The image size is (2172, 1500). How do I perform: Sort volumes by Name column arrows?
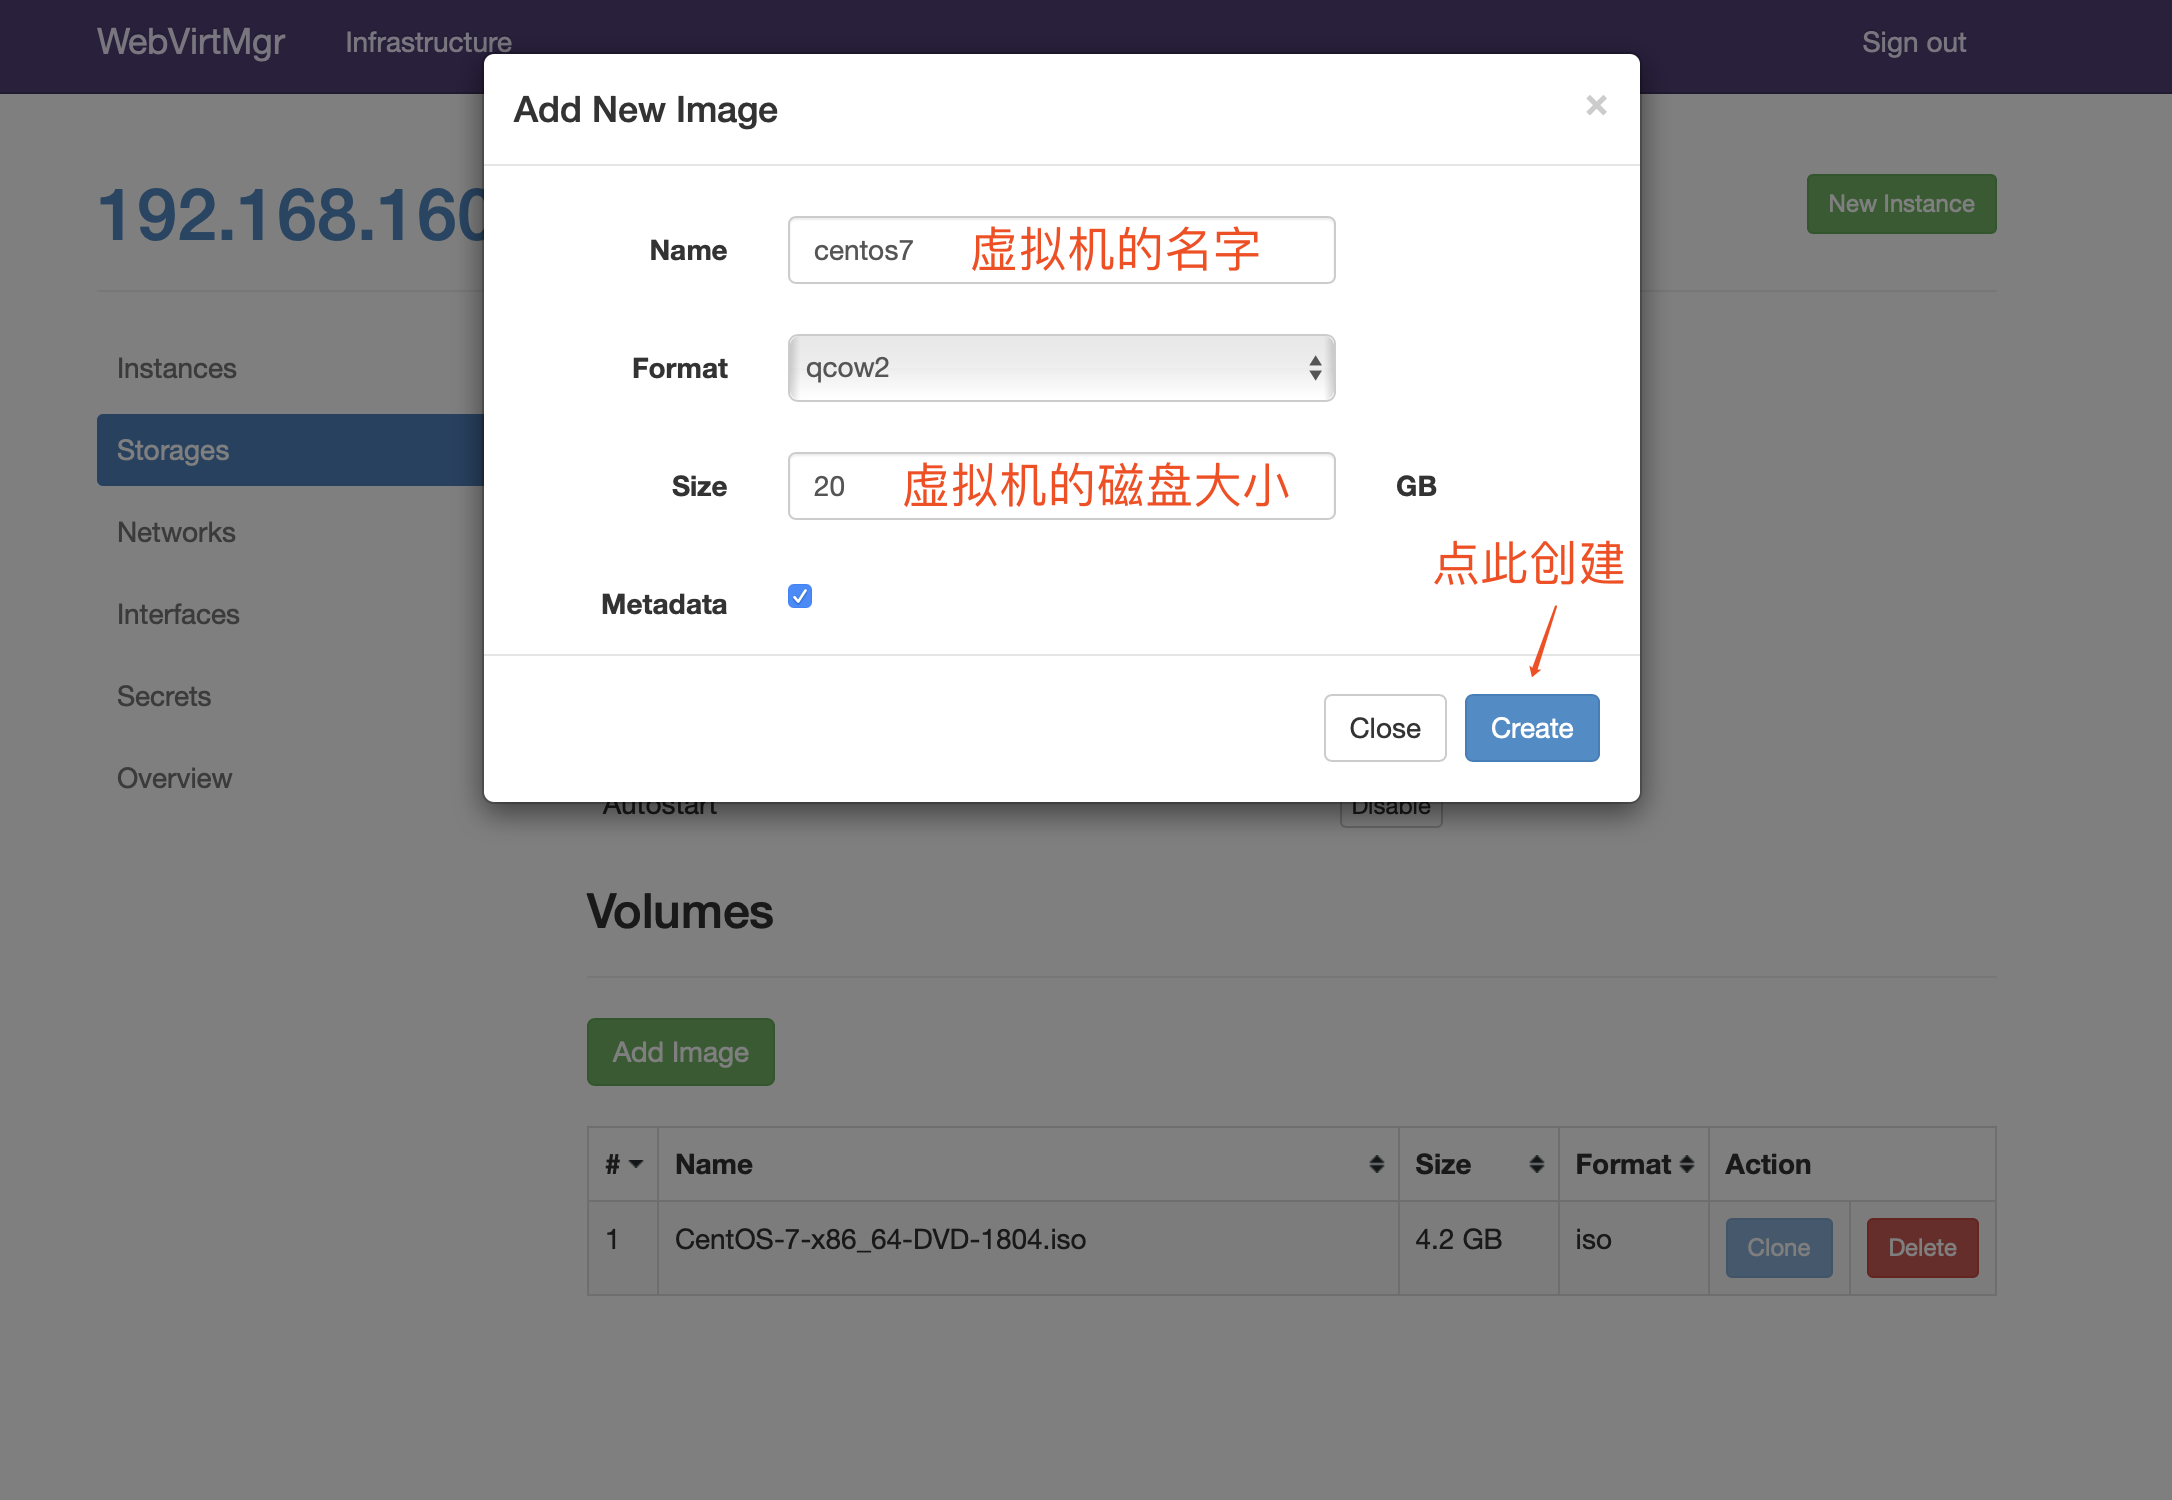1376,1164
